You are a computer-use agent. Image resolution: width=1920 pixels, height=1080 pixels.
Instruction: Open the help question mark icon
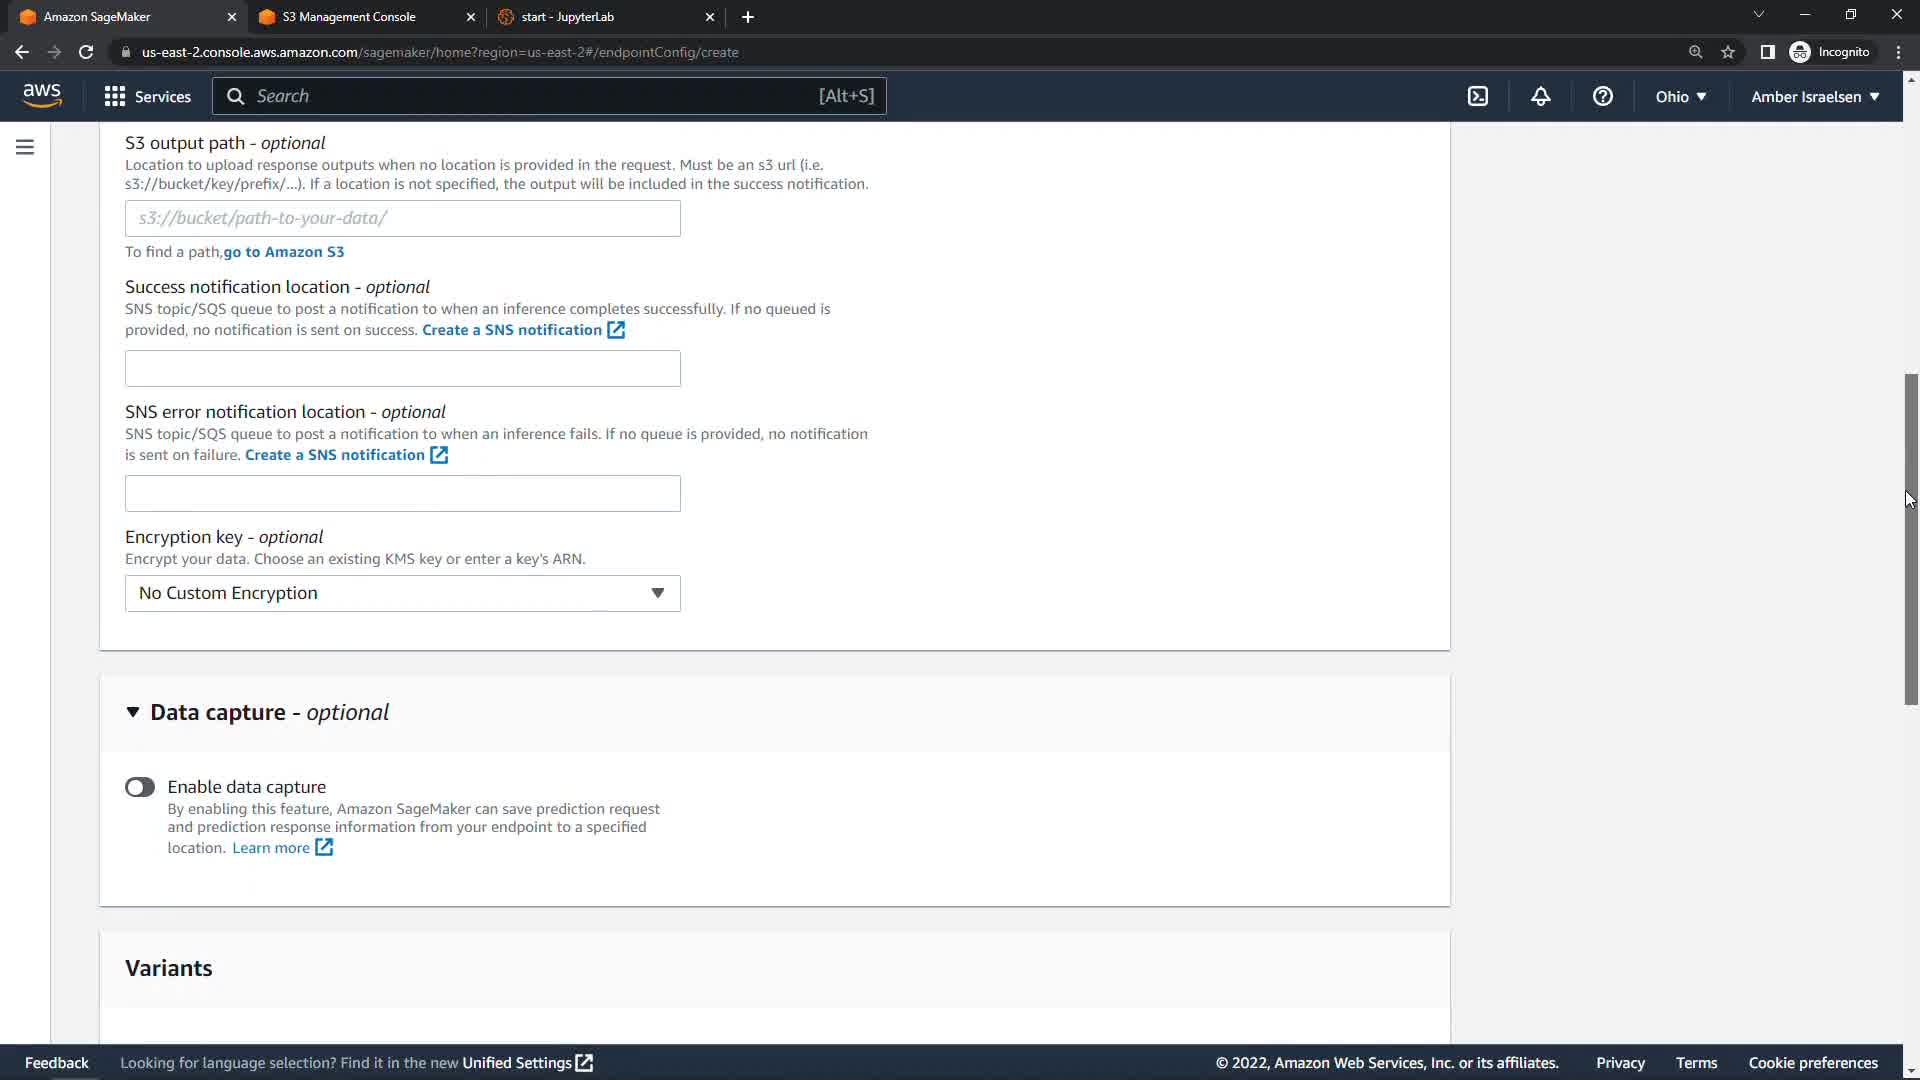[1602, 96]
